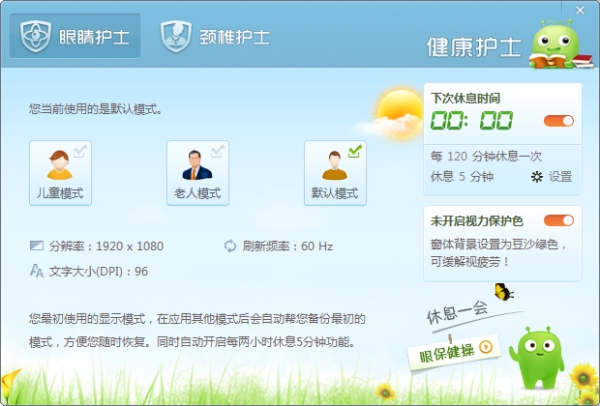This screenshot has width=600, height=406.
Task: Click the avatar in 默认模式
Action: tap(335, 165)
